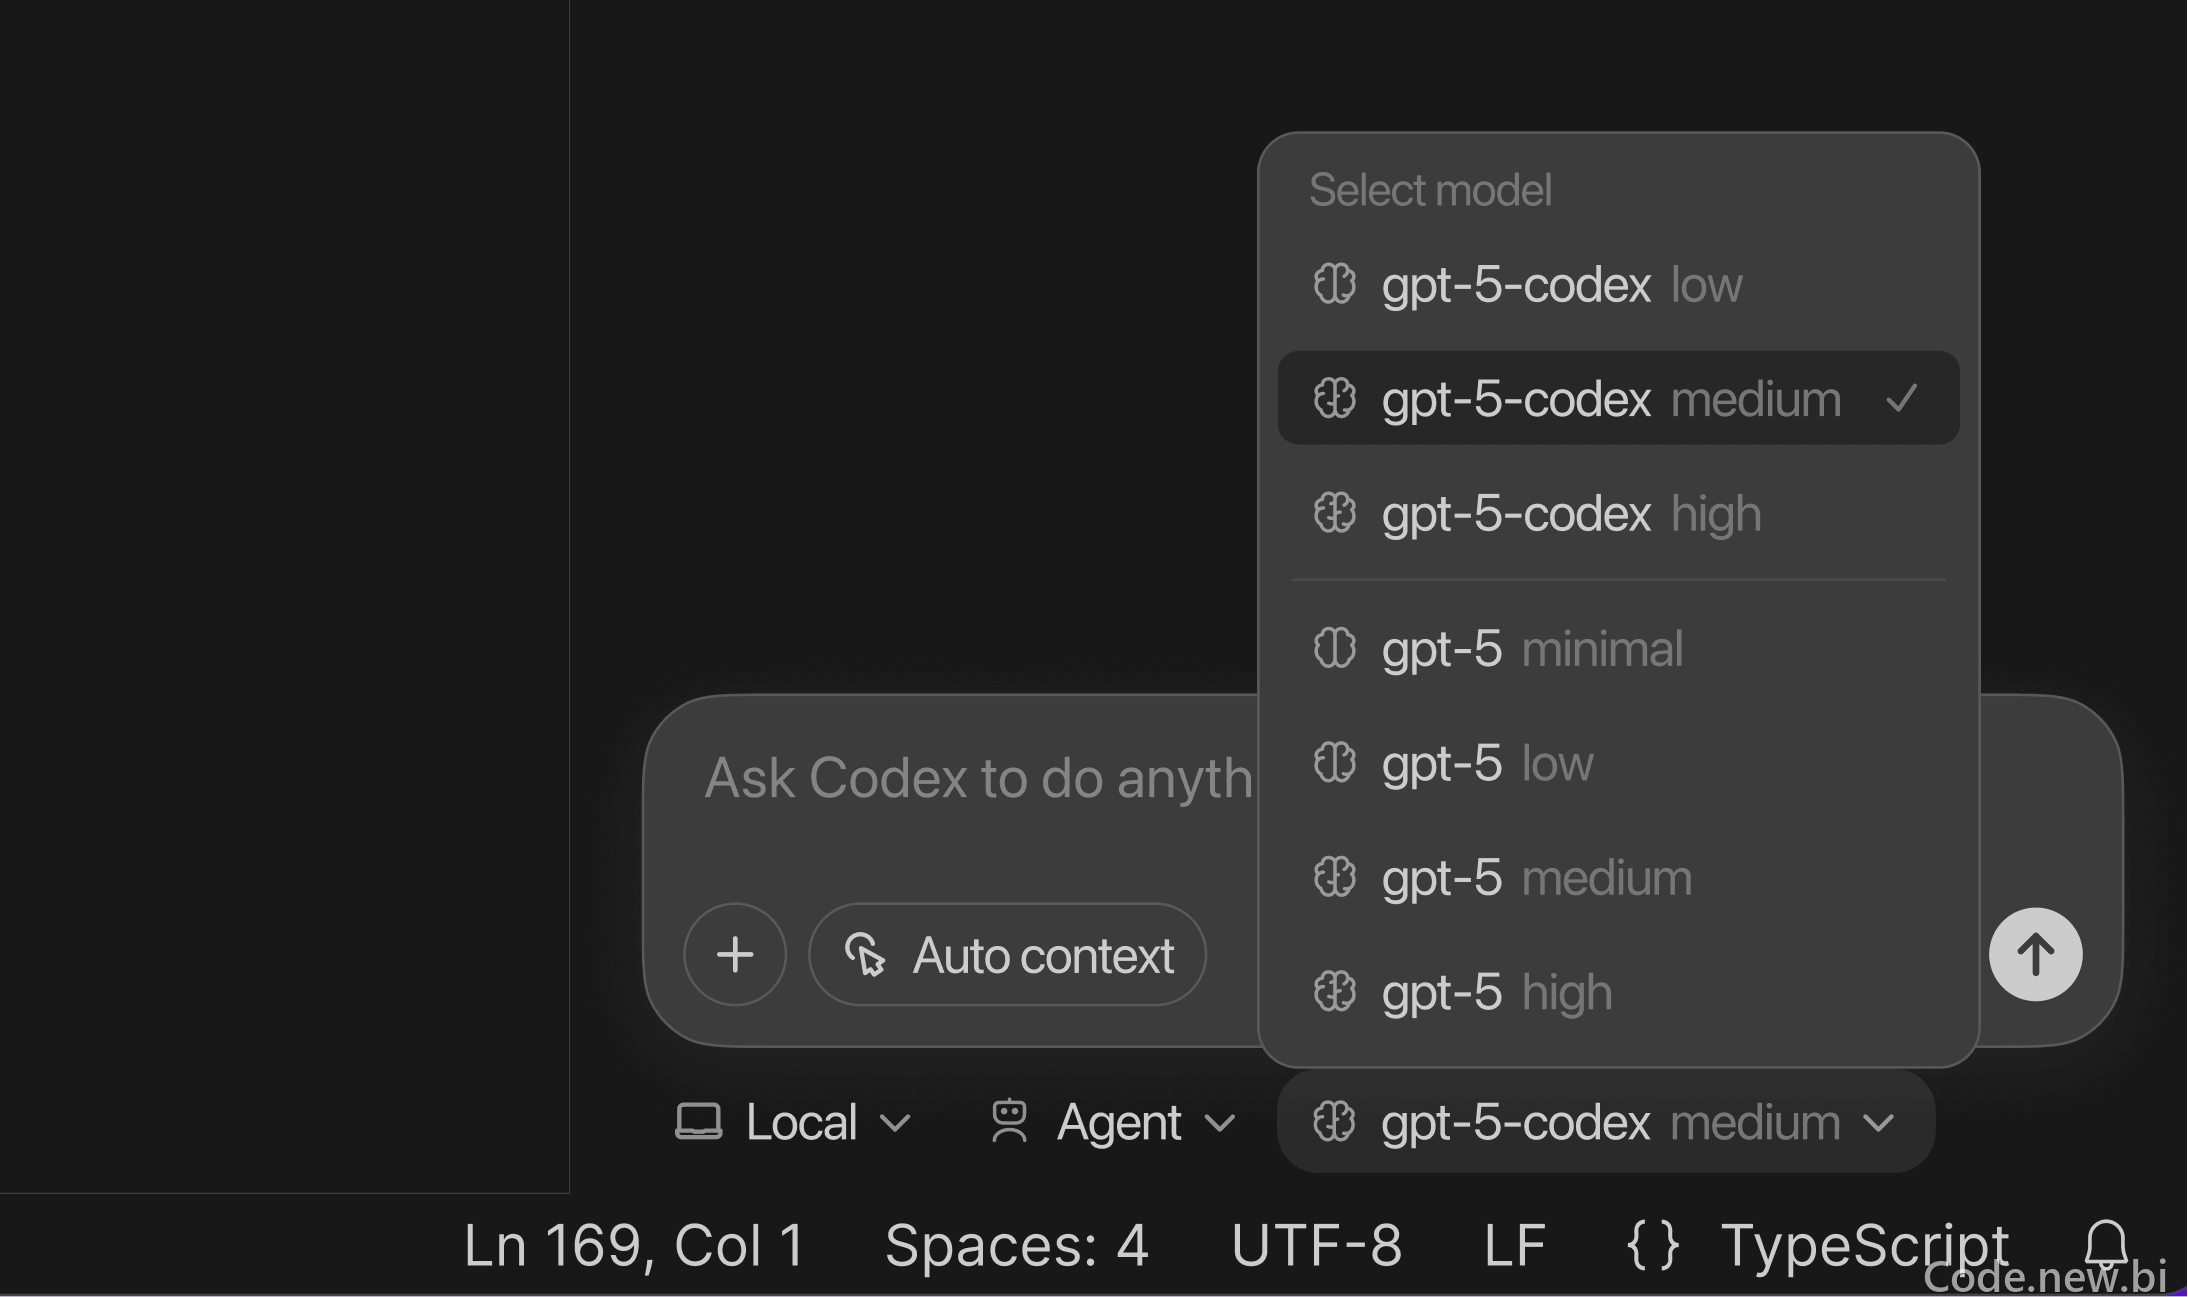Pick gpt-5 minimal from model list
This screenshot has height=1297, width=2188.
(1618, 648)
